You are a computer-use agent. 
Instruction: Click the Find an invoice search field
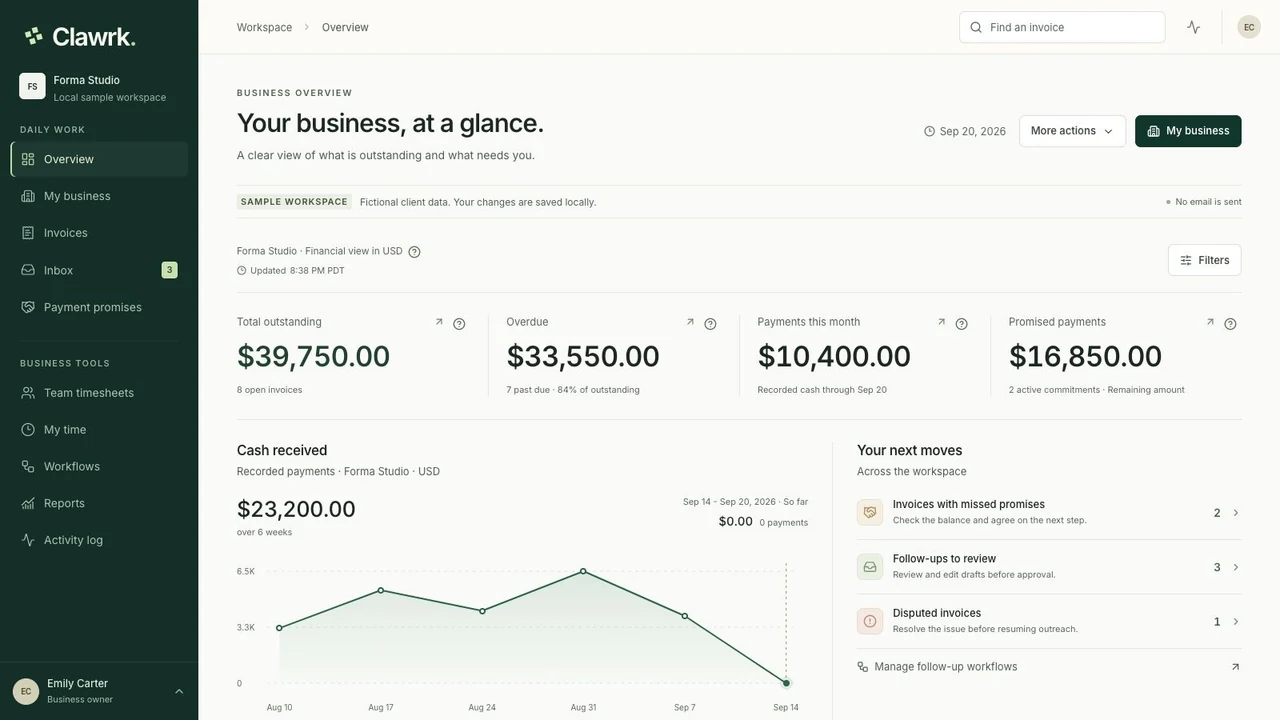click(x=1062, y=27)
